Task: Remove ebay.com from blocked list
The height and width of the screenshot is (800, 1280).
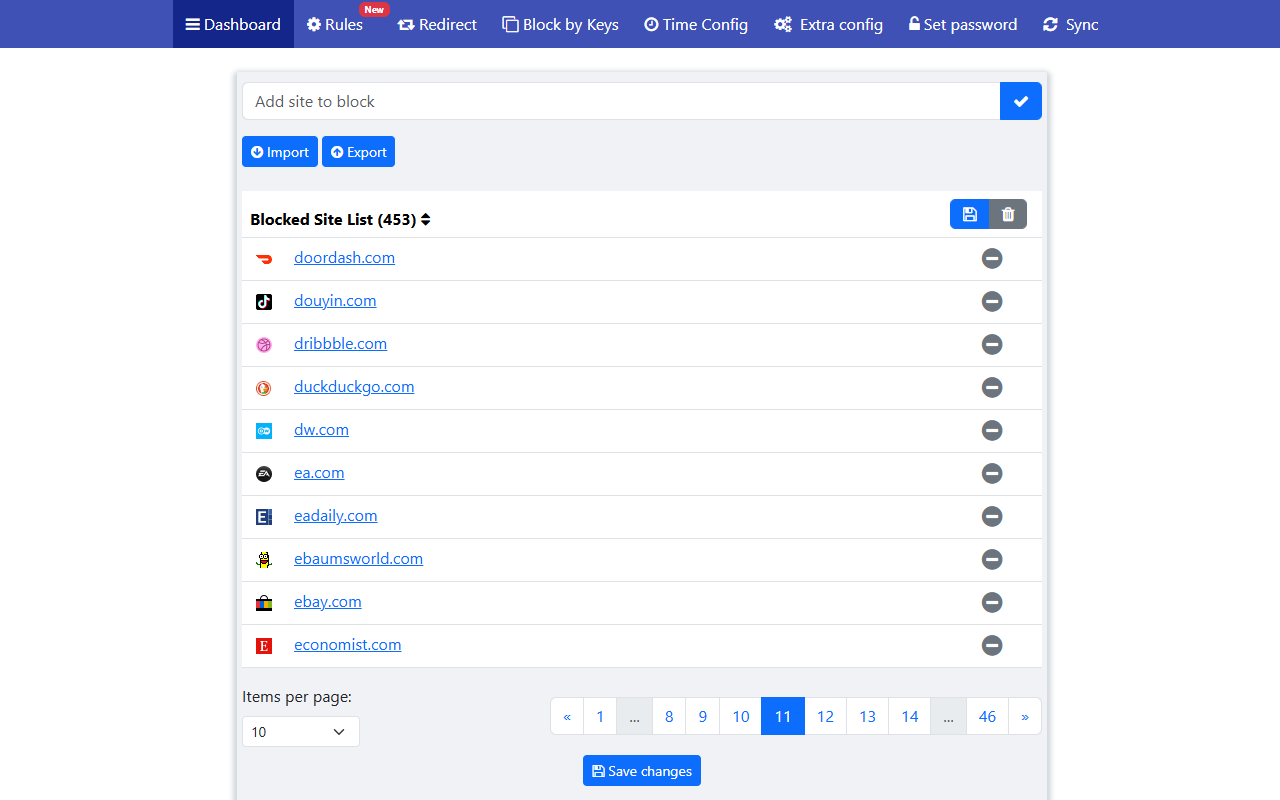Action: click(992, 602)
